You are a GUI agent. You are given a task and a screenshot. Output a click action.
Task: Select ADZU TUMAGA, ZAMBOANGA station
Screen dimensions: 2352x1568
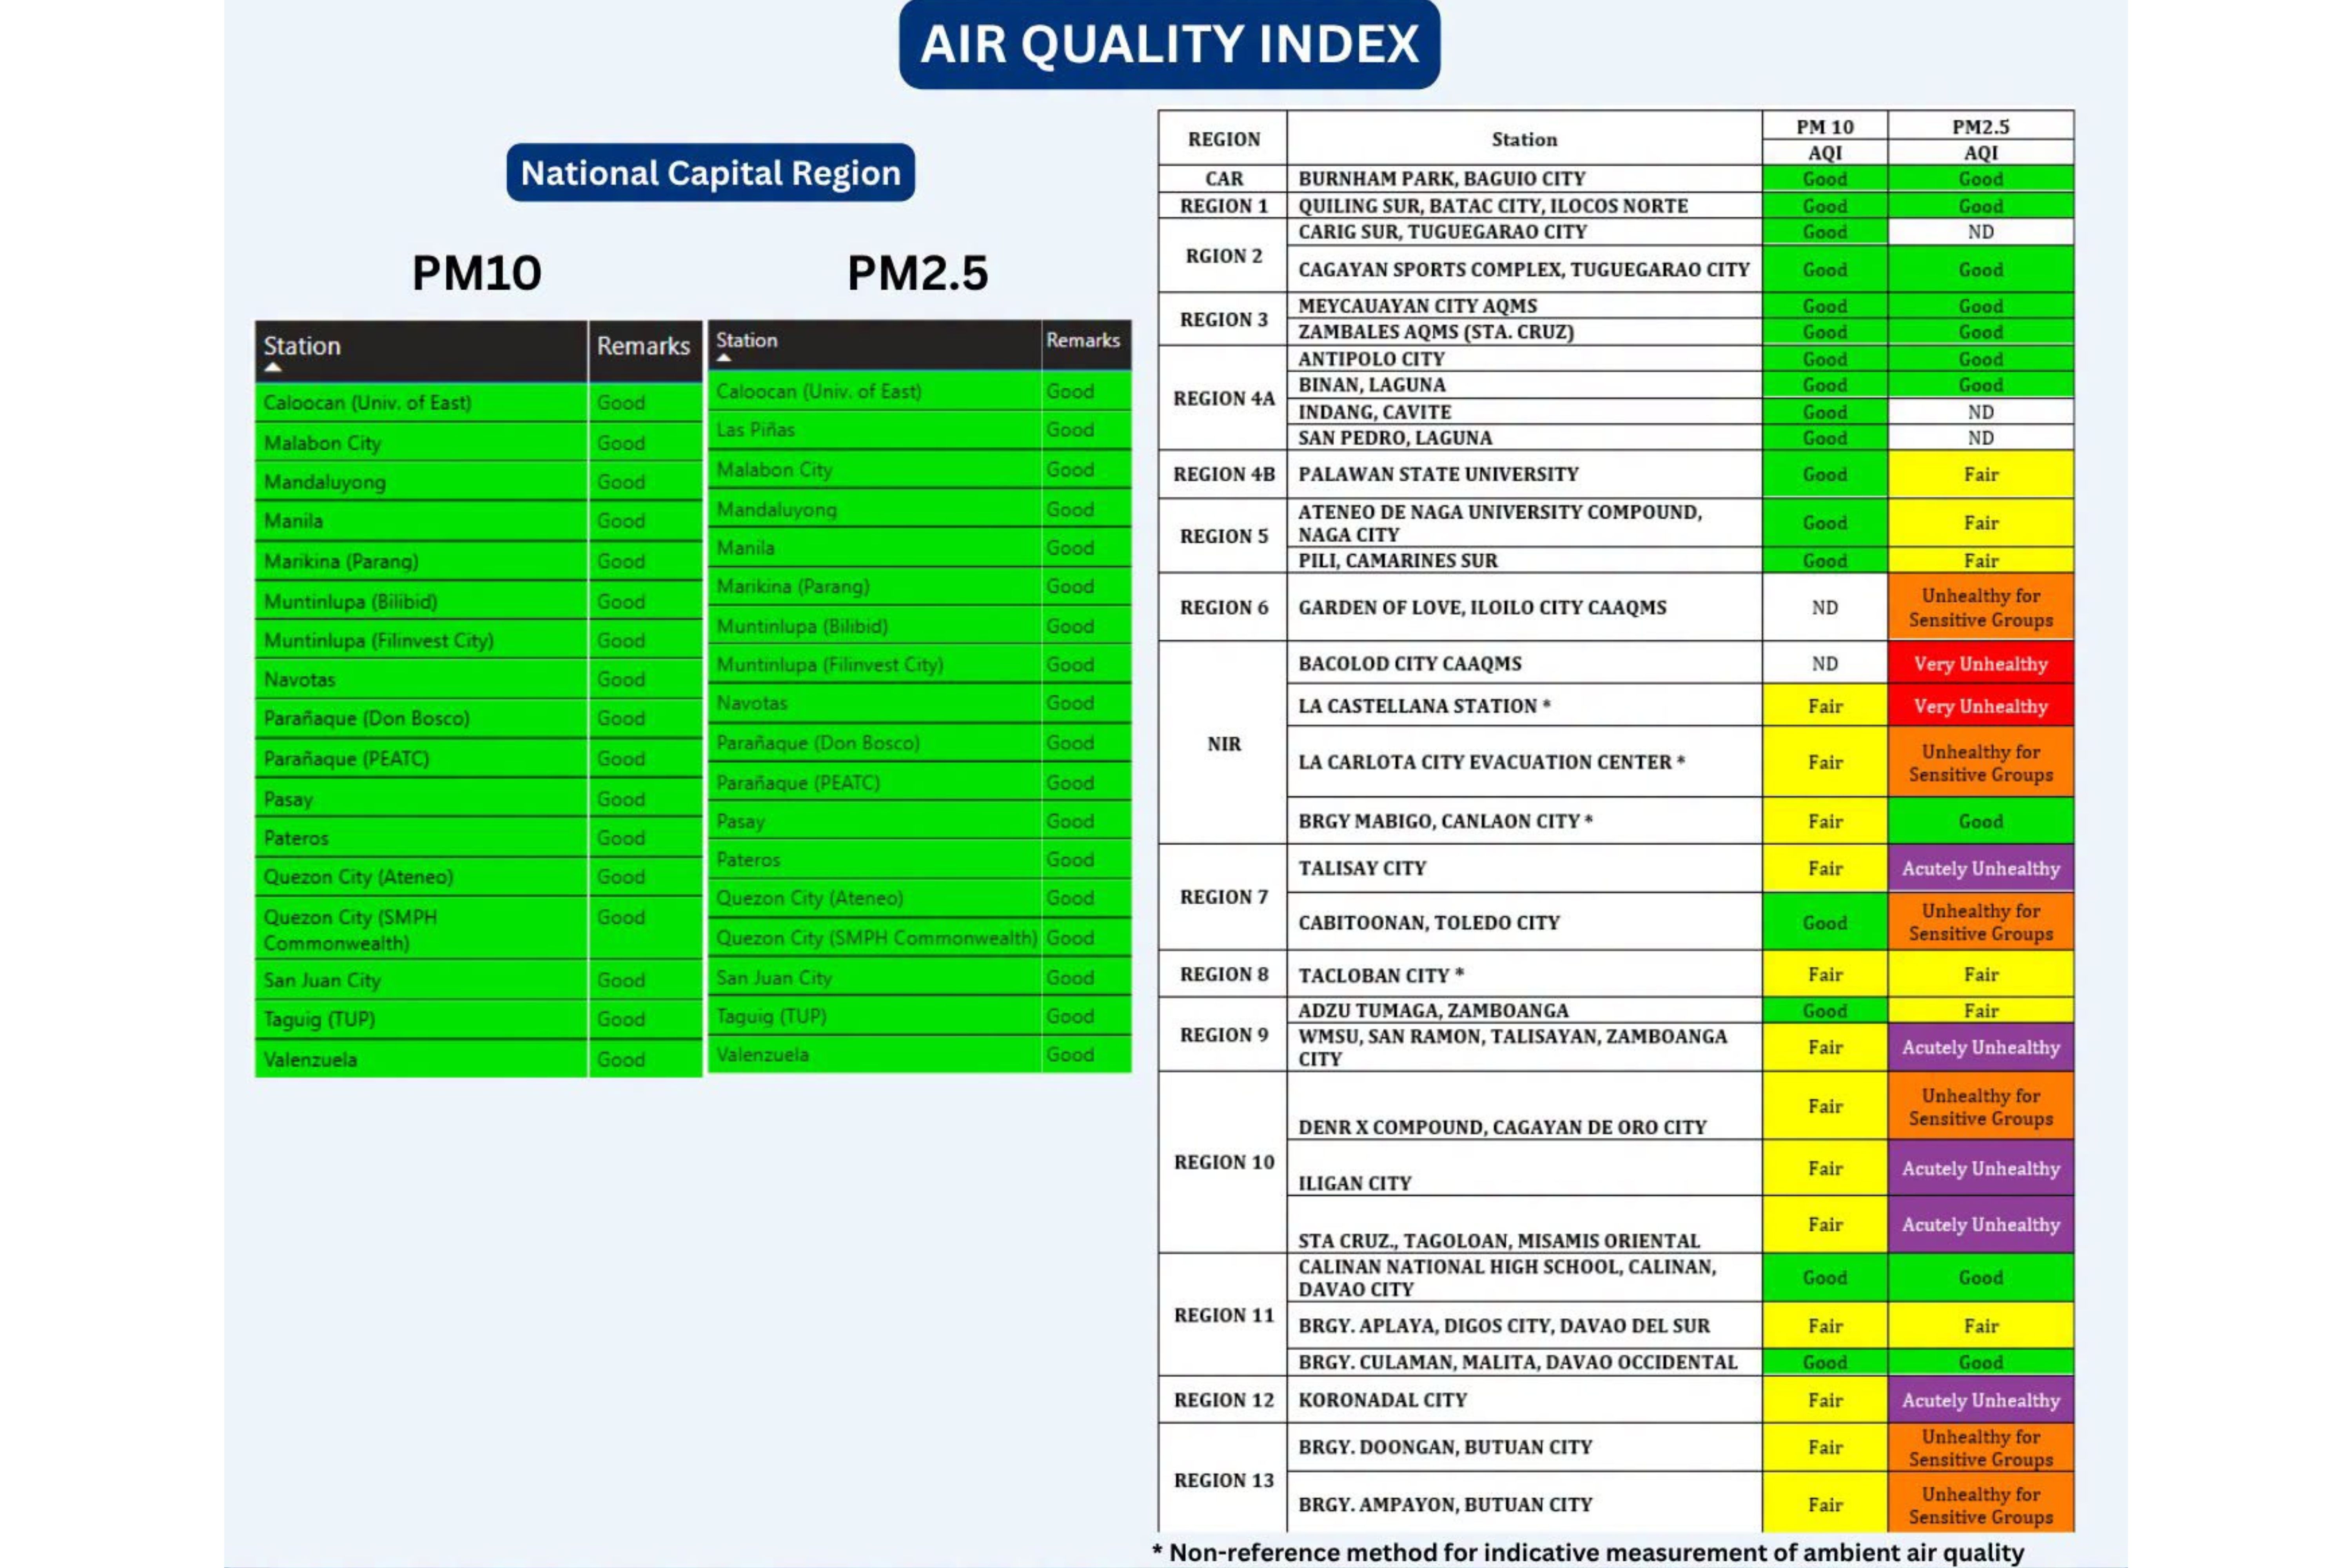pyautogui.click(x=1524, y=1010)
